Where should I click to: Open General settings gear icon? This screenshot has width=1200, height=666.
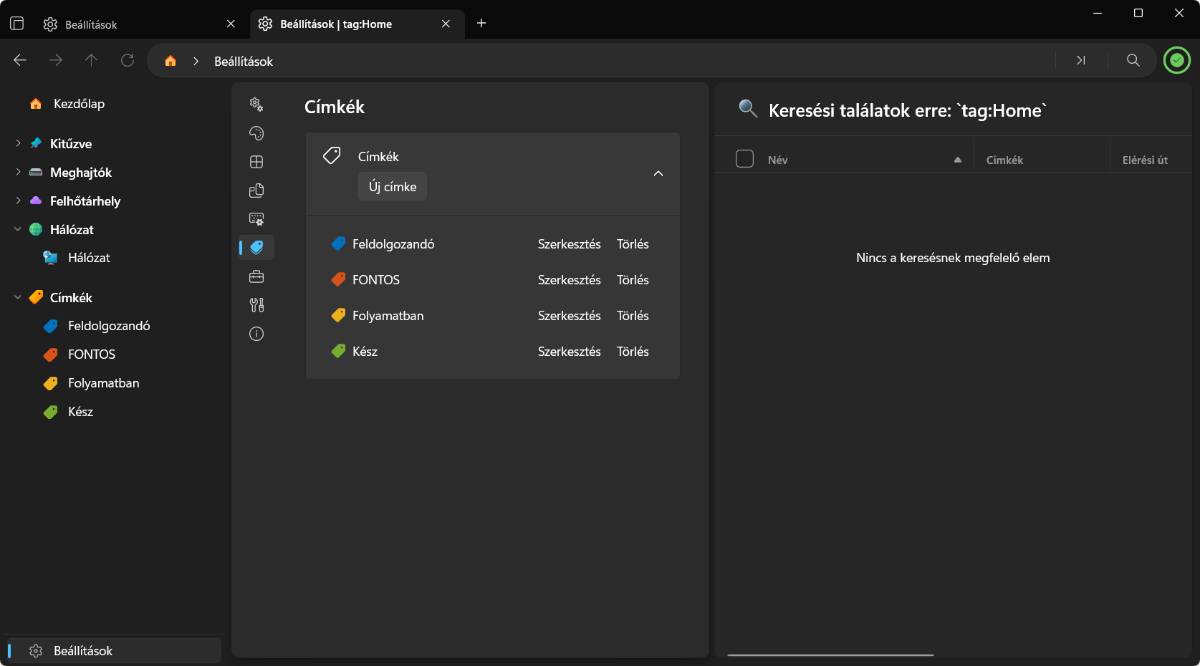click(x=256, y=104)
